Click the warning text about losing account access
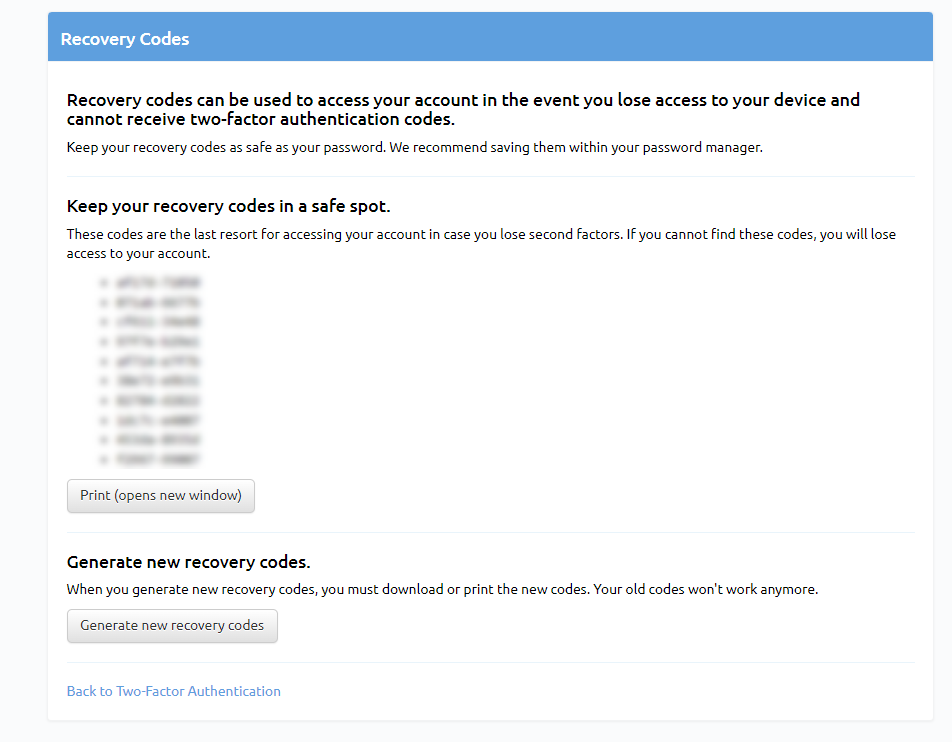Image resolution: width=952 pixels, height=742 pixels. pos(480,243)
